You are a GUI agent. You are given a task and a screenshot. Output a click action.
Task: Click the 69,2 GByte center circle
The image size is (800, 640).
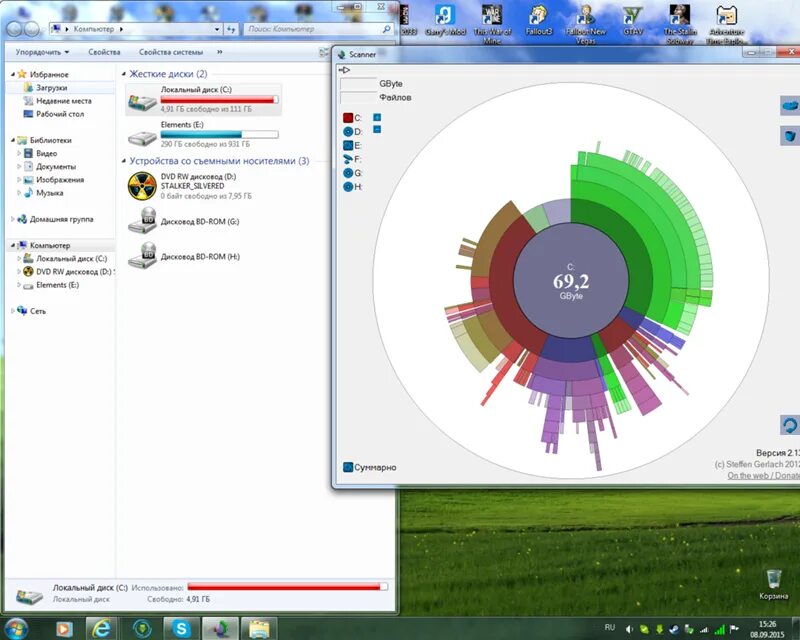571,281
